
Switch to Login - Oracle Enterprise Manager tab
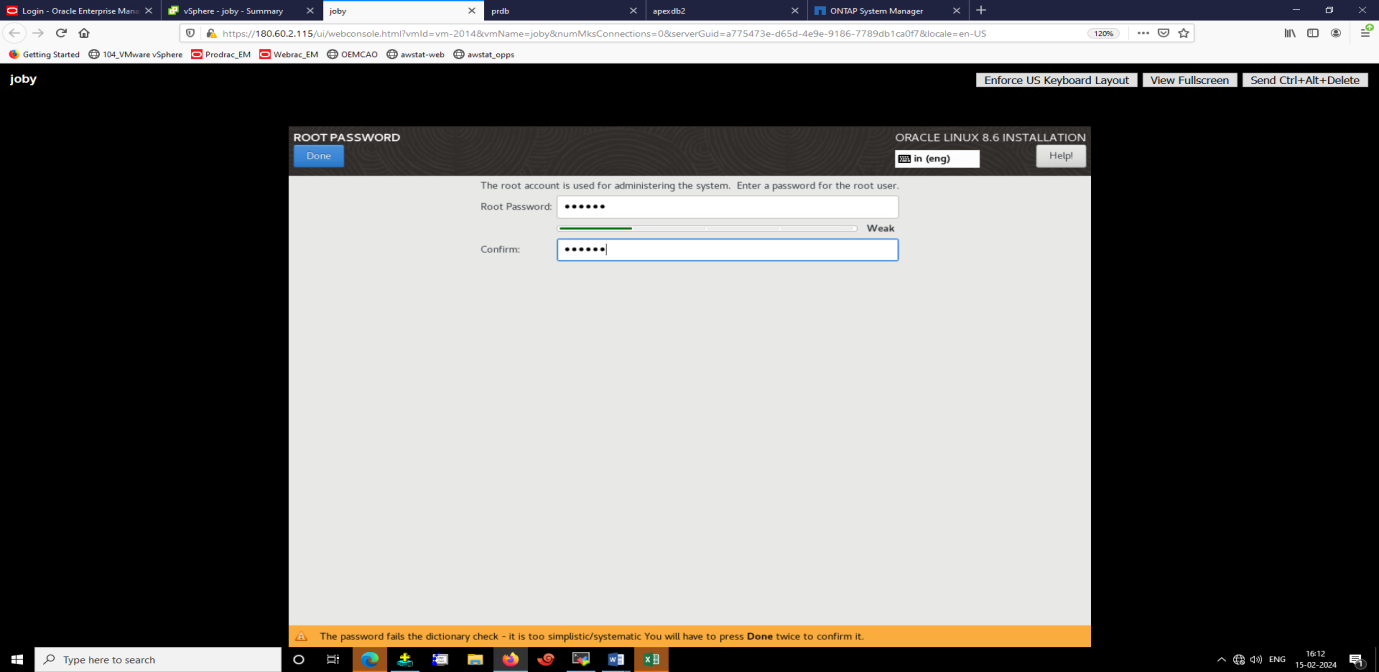click(80, 10)
